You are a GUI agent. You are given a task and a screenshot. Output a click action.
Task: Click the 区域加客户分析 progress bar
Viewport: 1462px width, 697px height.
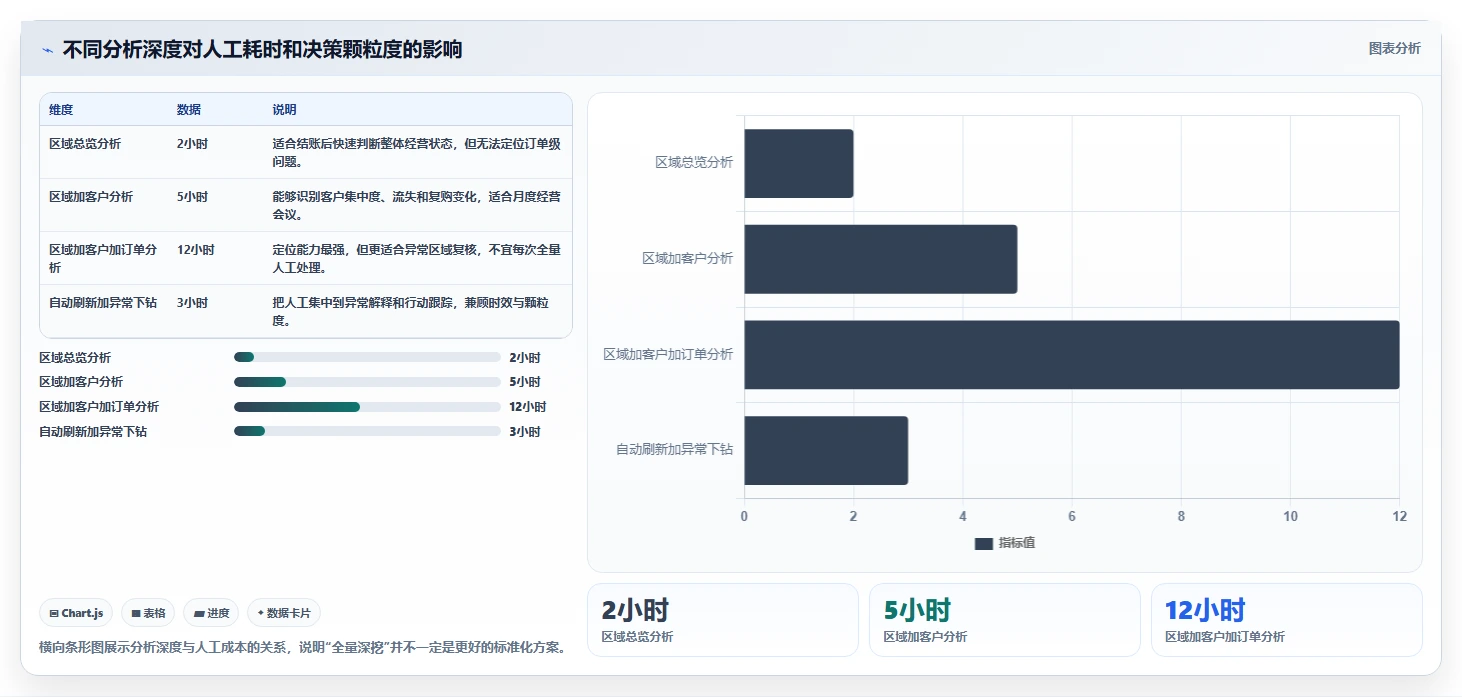[367, 382]
